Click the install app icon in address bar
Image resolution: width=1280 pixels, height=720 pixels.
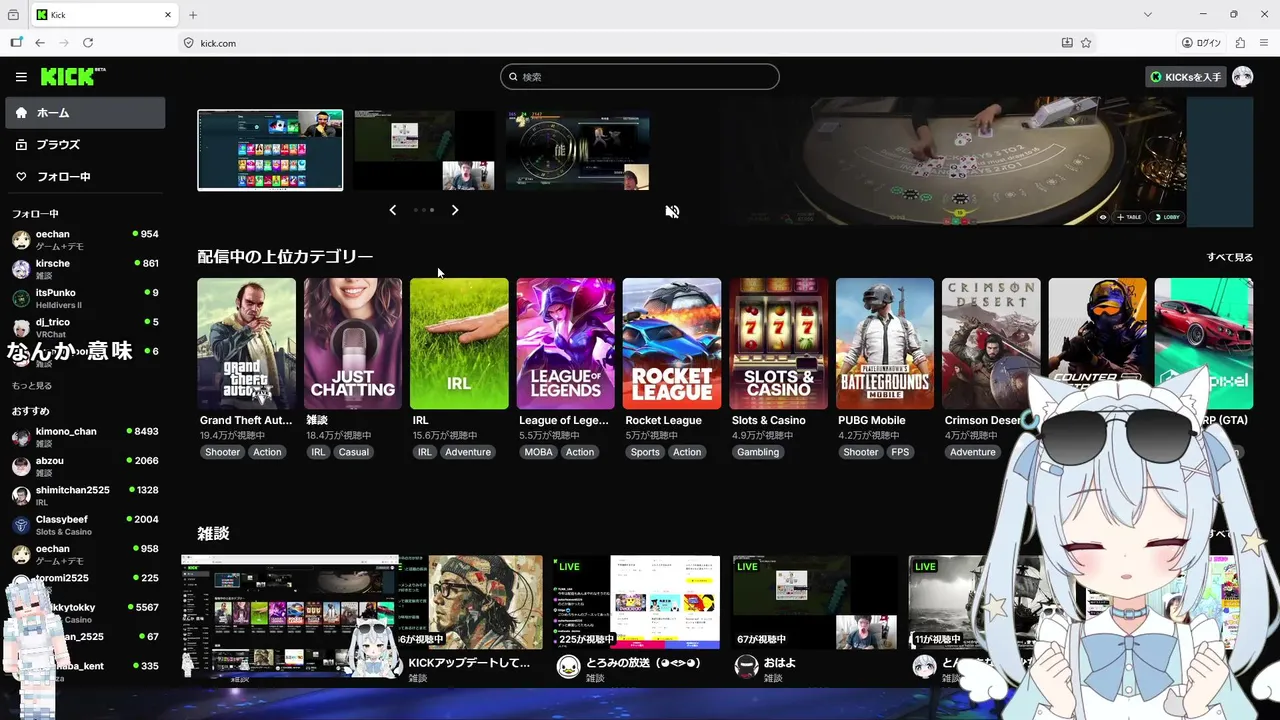click(x=1067, y=43)
